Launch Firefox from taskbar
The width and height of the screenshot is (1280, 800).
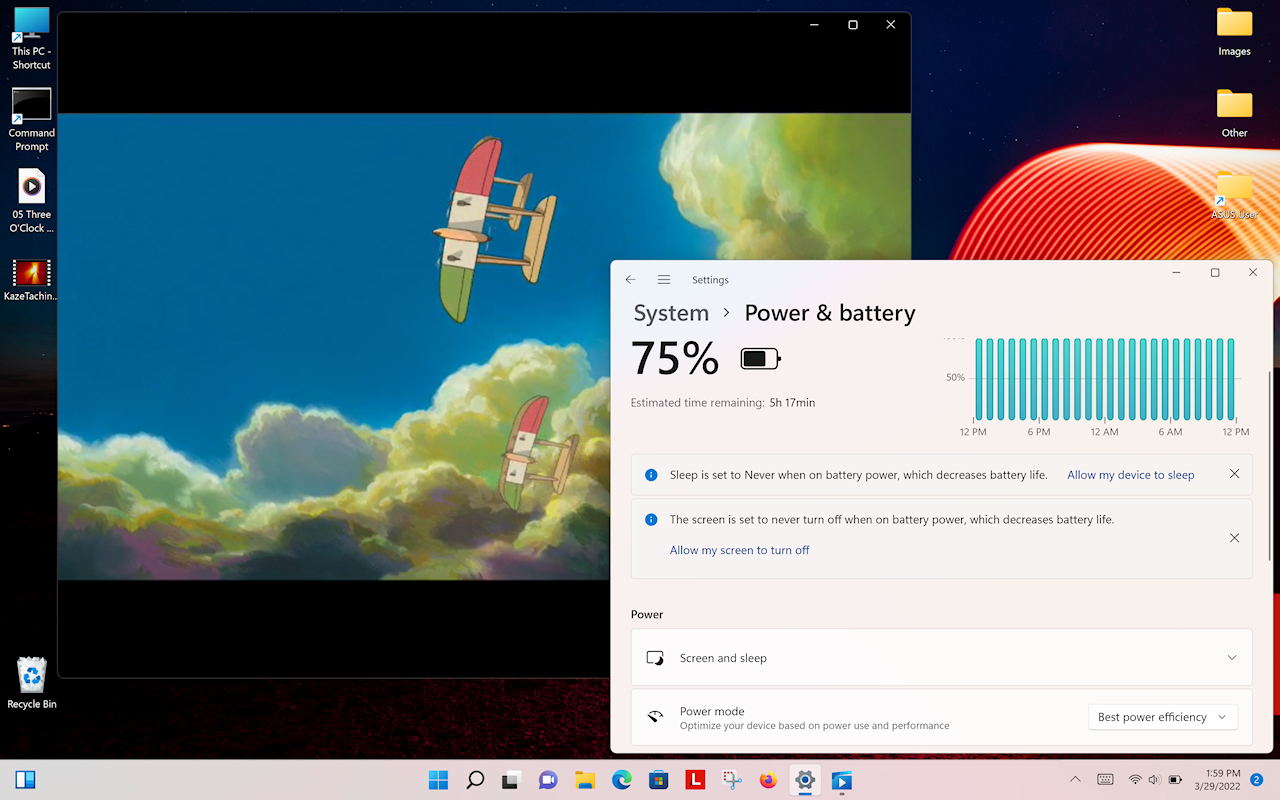768,780
